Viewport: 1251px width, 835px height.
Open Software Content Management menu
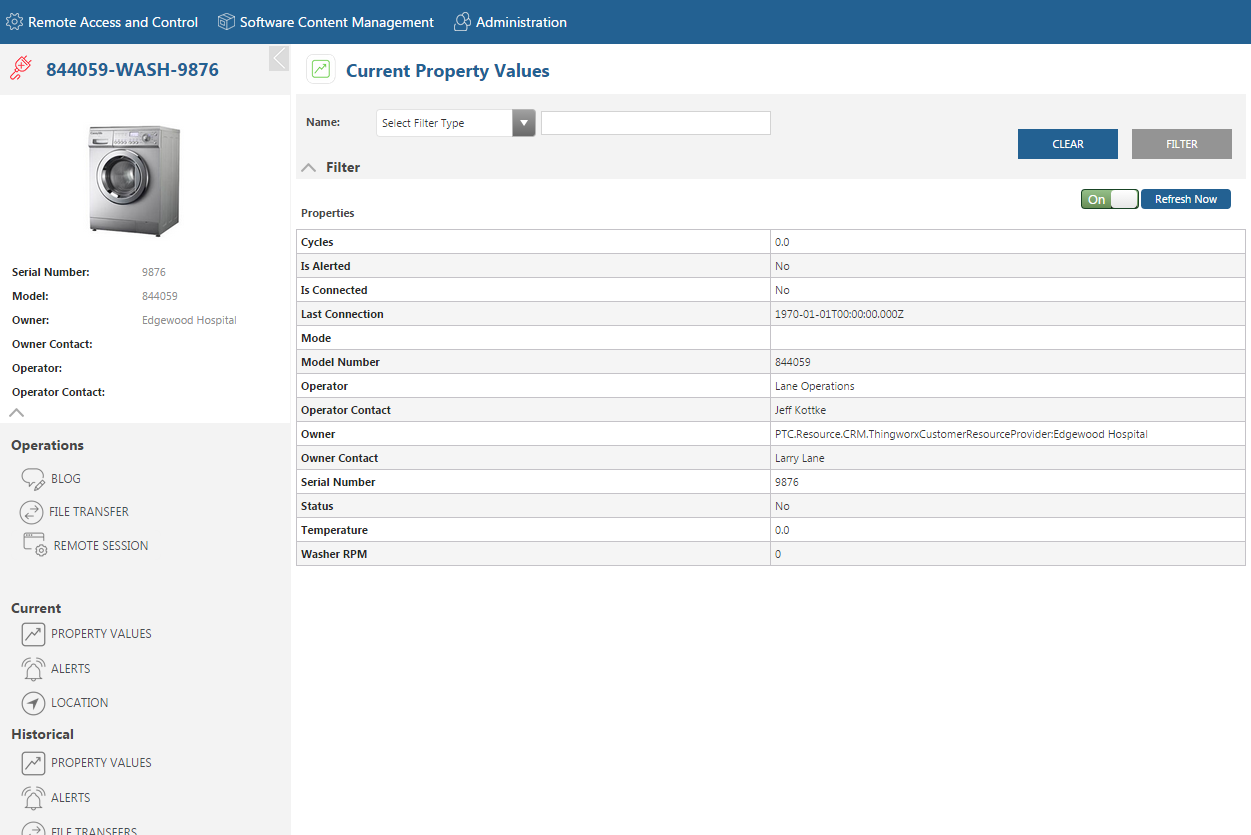tap(326, 22)
